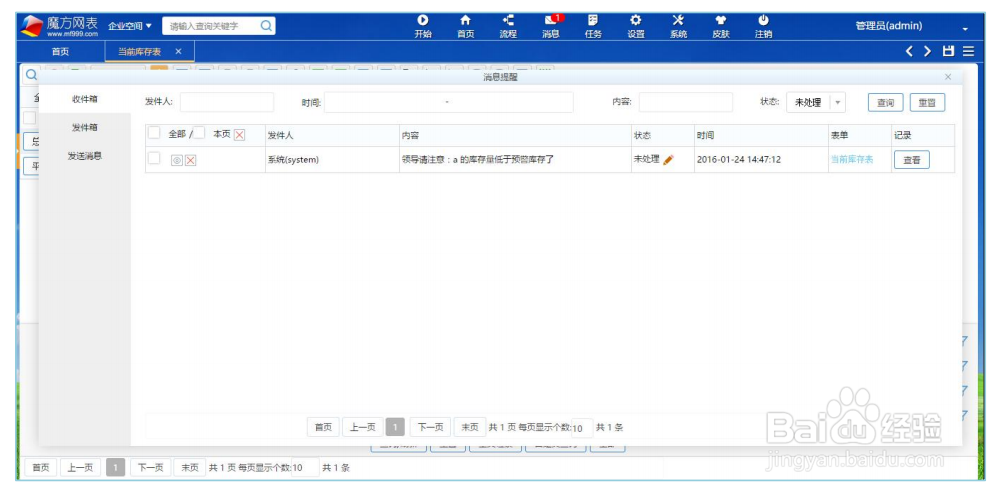
Task: Click the 发件人 sender input field
Action: point(227,103)
